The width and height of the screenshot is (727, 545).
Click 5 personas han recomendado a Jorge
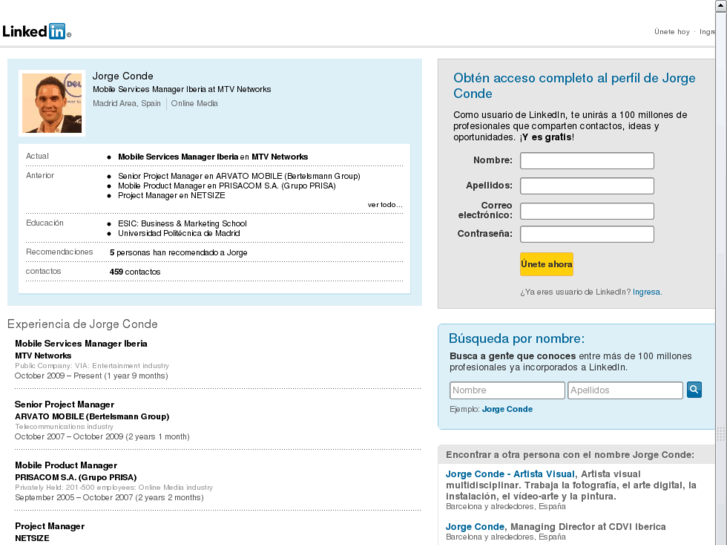tap(179, 253)
